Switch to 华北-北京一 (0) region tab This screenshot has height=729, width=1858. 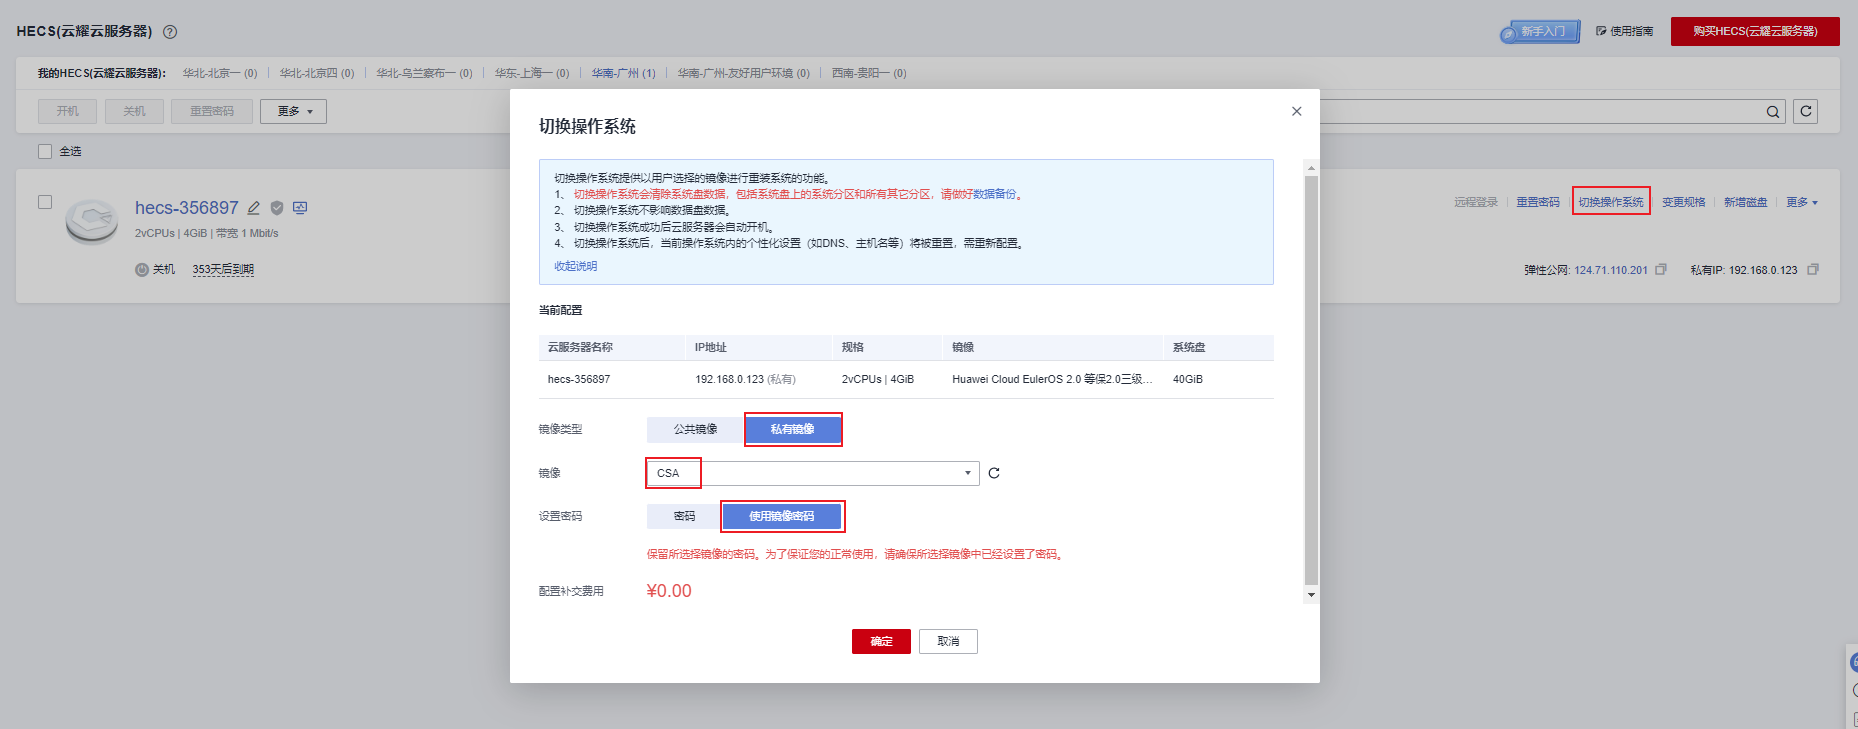pyautogui.click(x=220, y=73)
